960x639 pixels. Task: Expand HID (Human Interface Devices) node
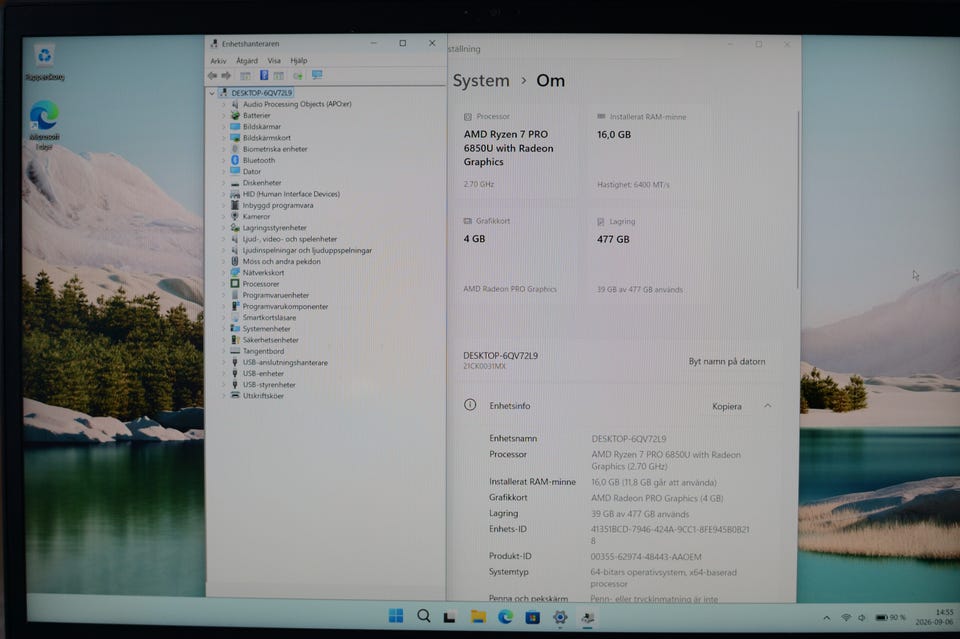pyautogui.click(x=223, y=193)
